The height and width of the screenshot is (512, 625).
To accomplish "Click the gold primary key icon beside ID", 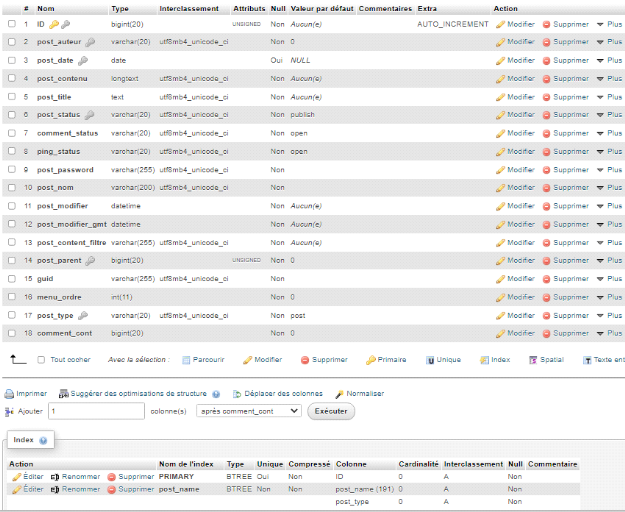I will click(54, 25).
